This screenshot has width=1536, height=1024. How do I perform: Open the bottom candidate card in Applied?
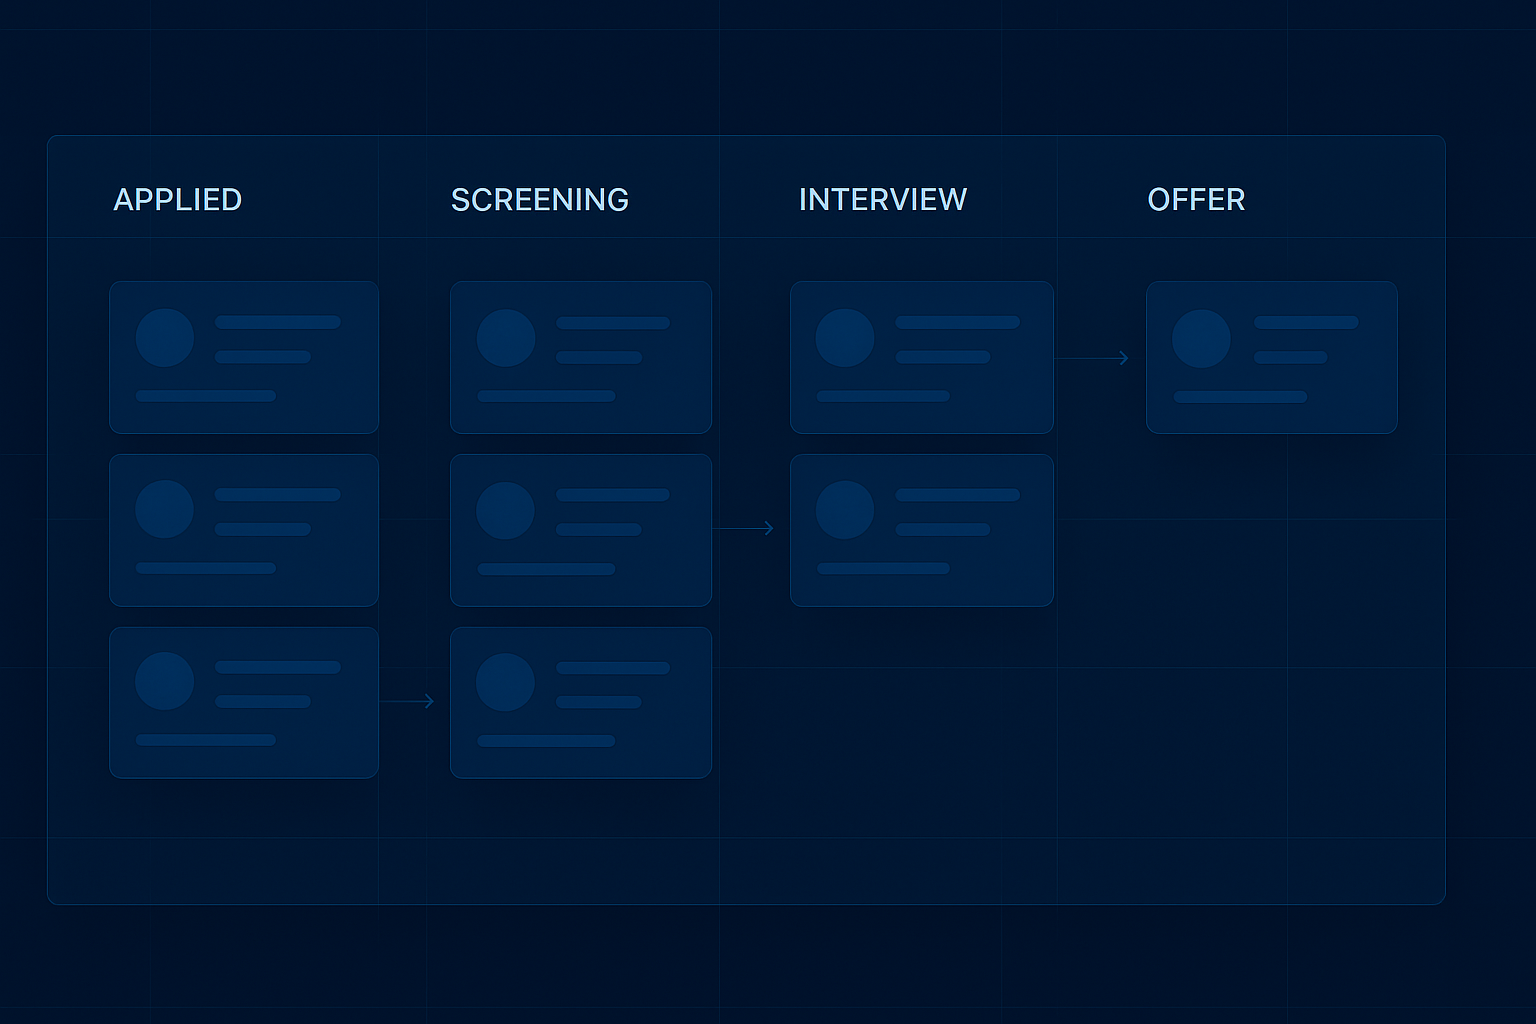coord(244,703)
